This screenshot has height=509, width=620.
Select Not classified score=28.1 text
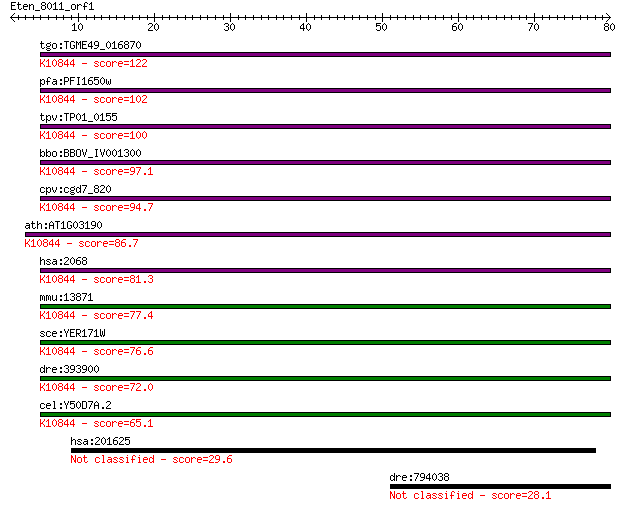tap(470, 495)
